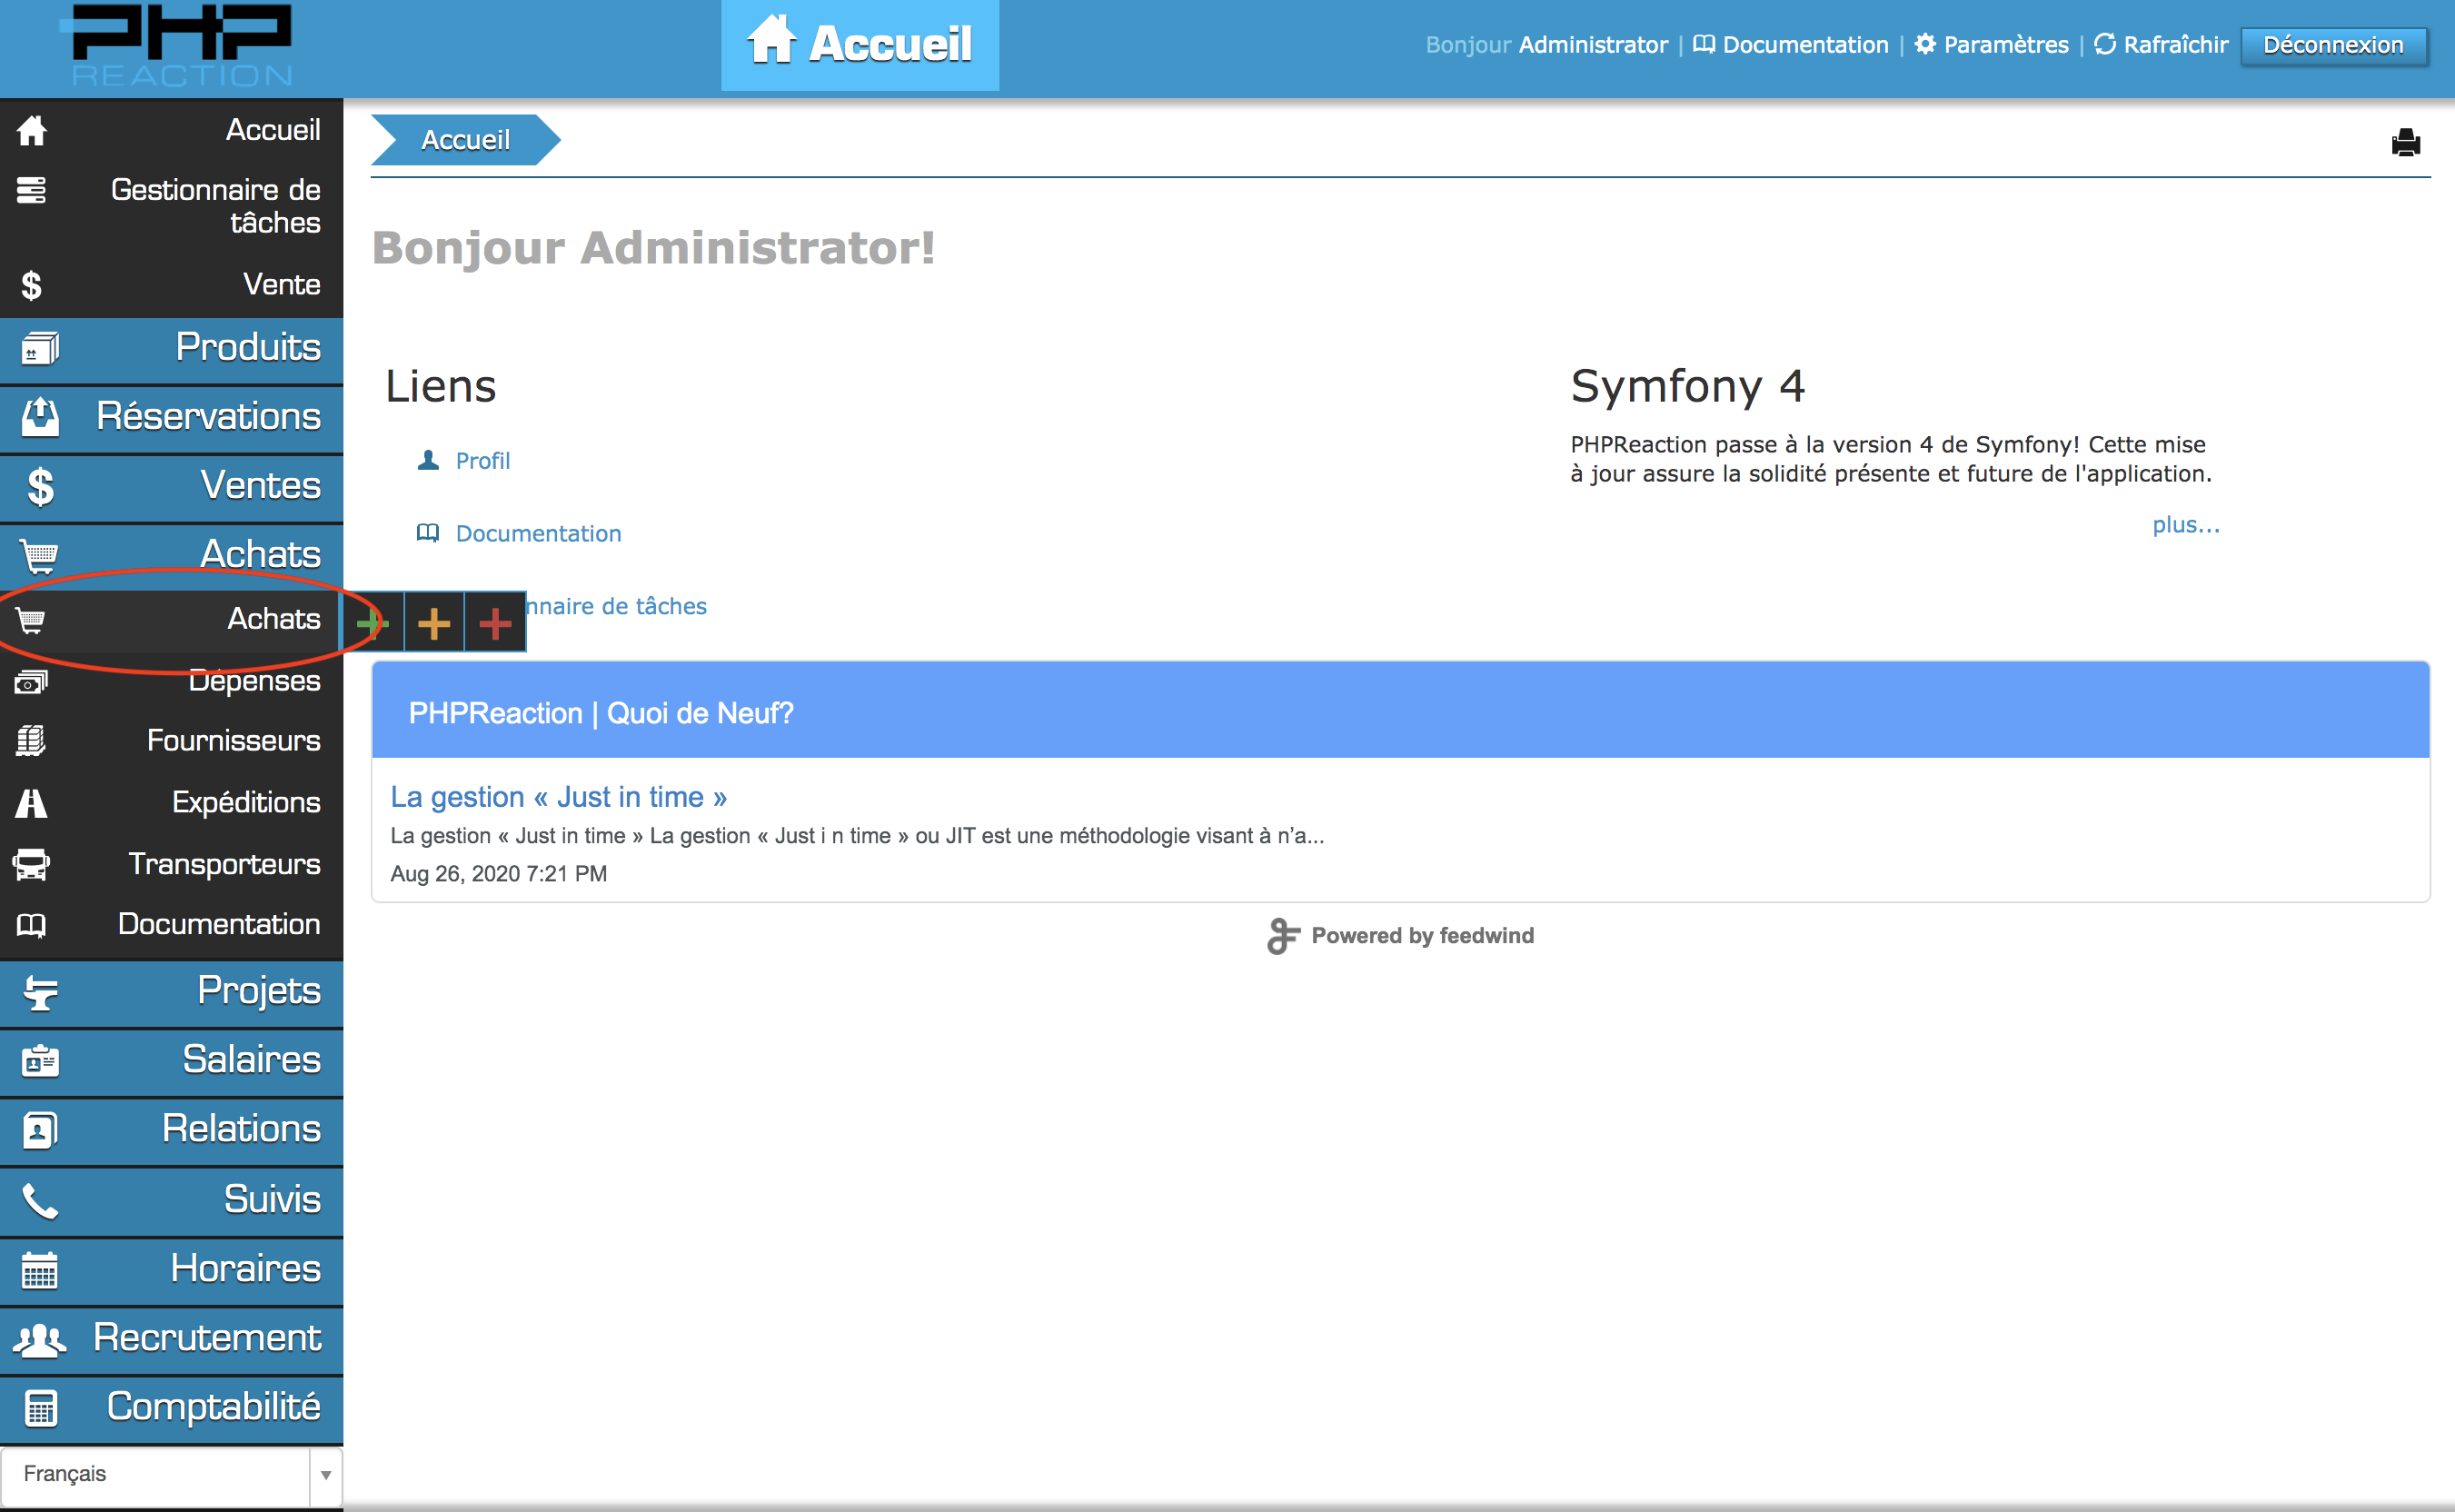Image resolution: width=2455 pixels, height=1512 pixels.
Task: Click the print icon at top right
Action: coord(2405,142)
